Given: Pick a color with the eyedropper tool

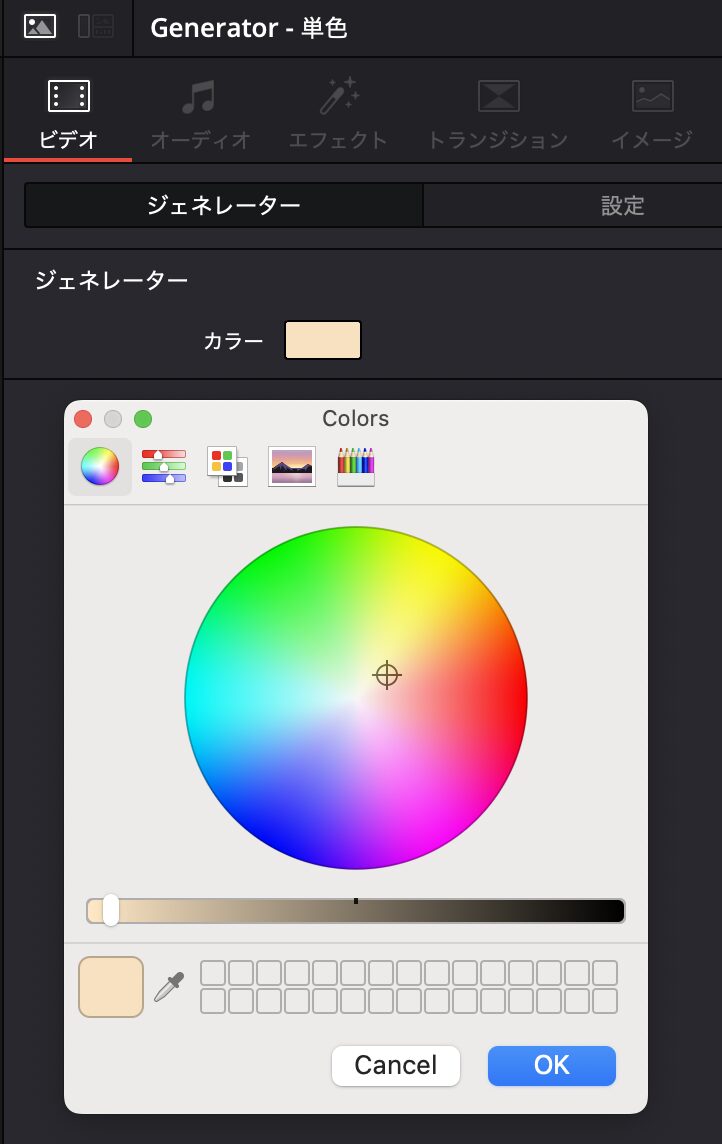Looking at the screenshot, I should 169,986.
